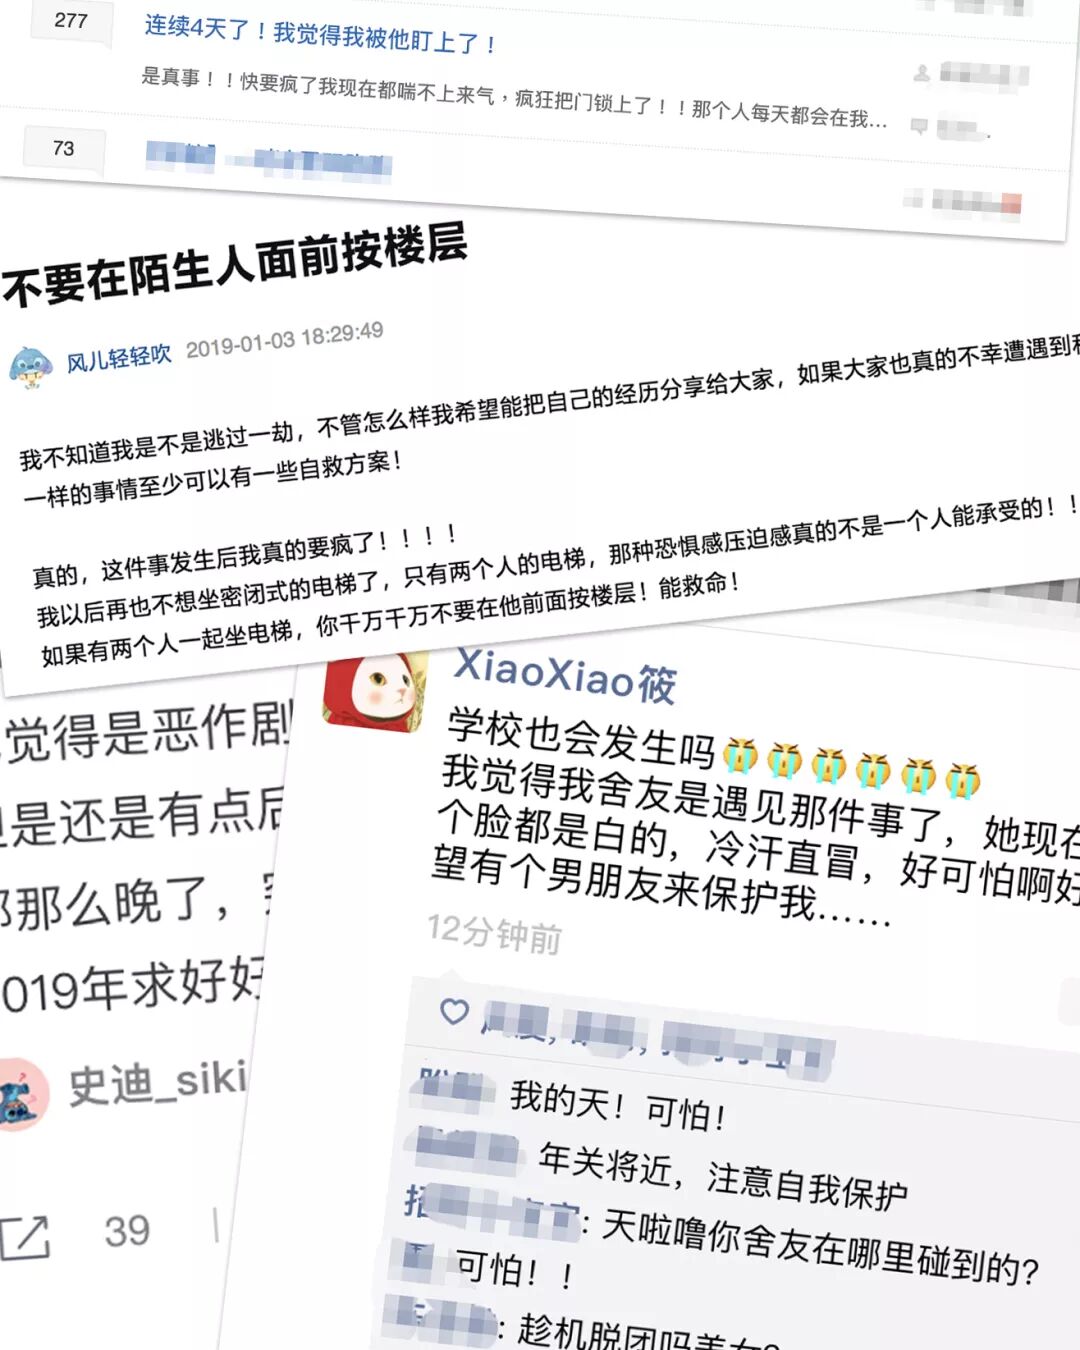Screen dimensions: 1080x1350
Task: Tap the username 史迪_siki
Action: [x=158, y=1083]
